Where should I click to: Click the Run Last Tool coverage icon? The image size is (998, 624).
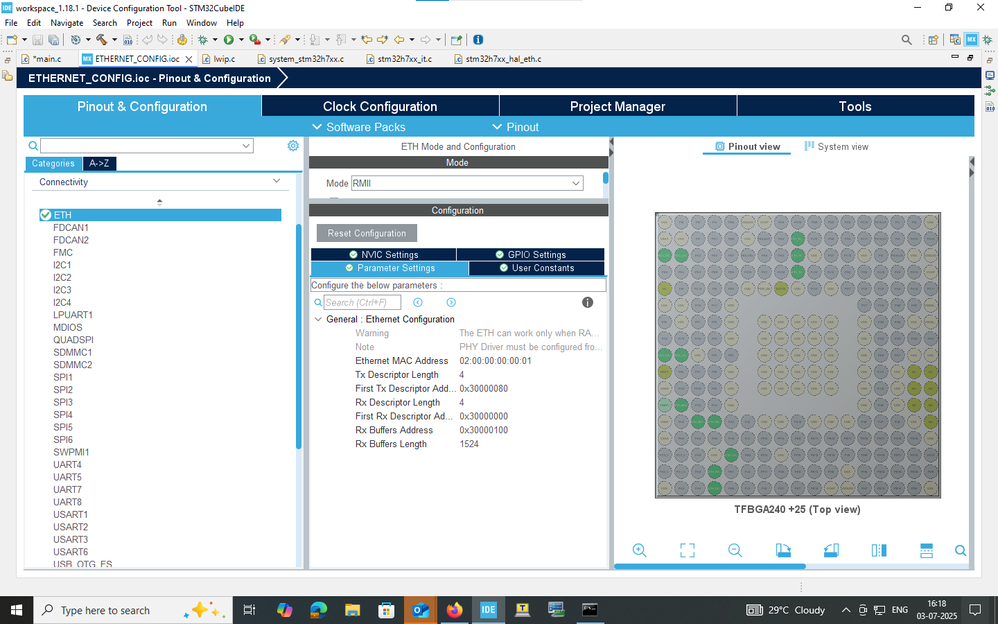tap(255, 39)
